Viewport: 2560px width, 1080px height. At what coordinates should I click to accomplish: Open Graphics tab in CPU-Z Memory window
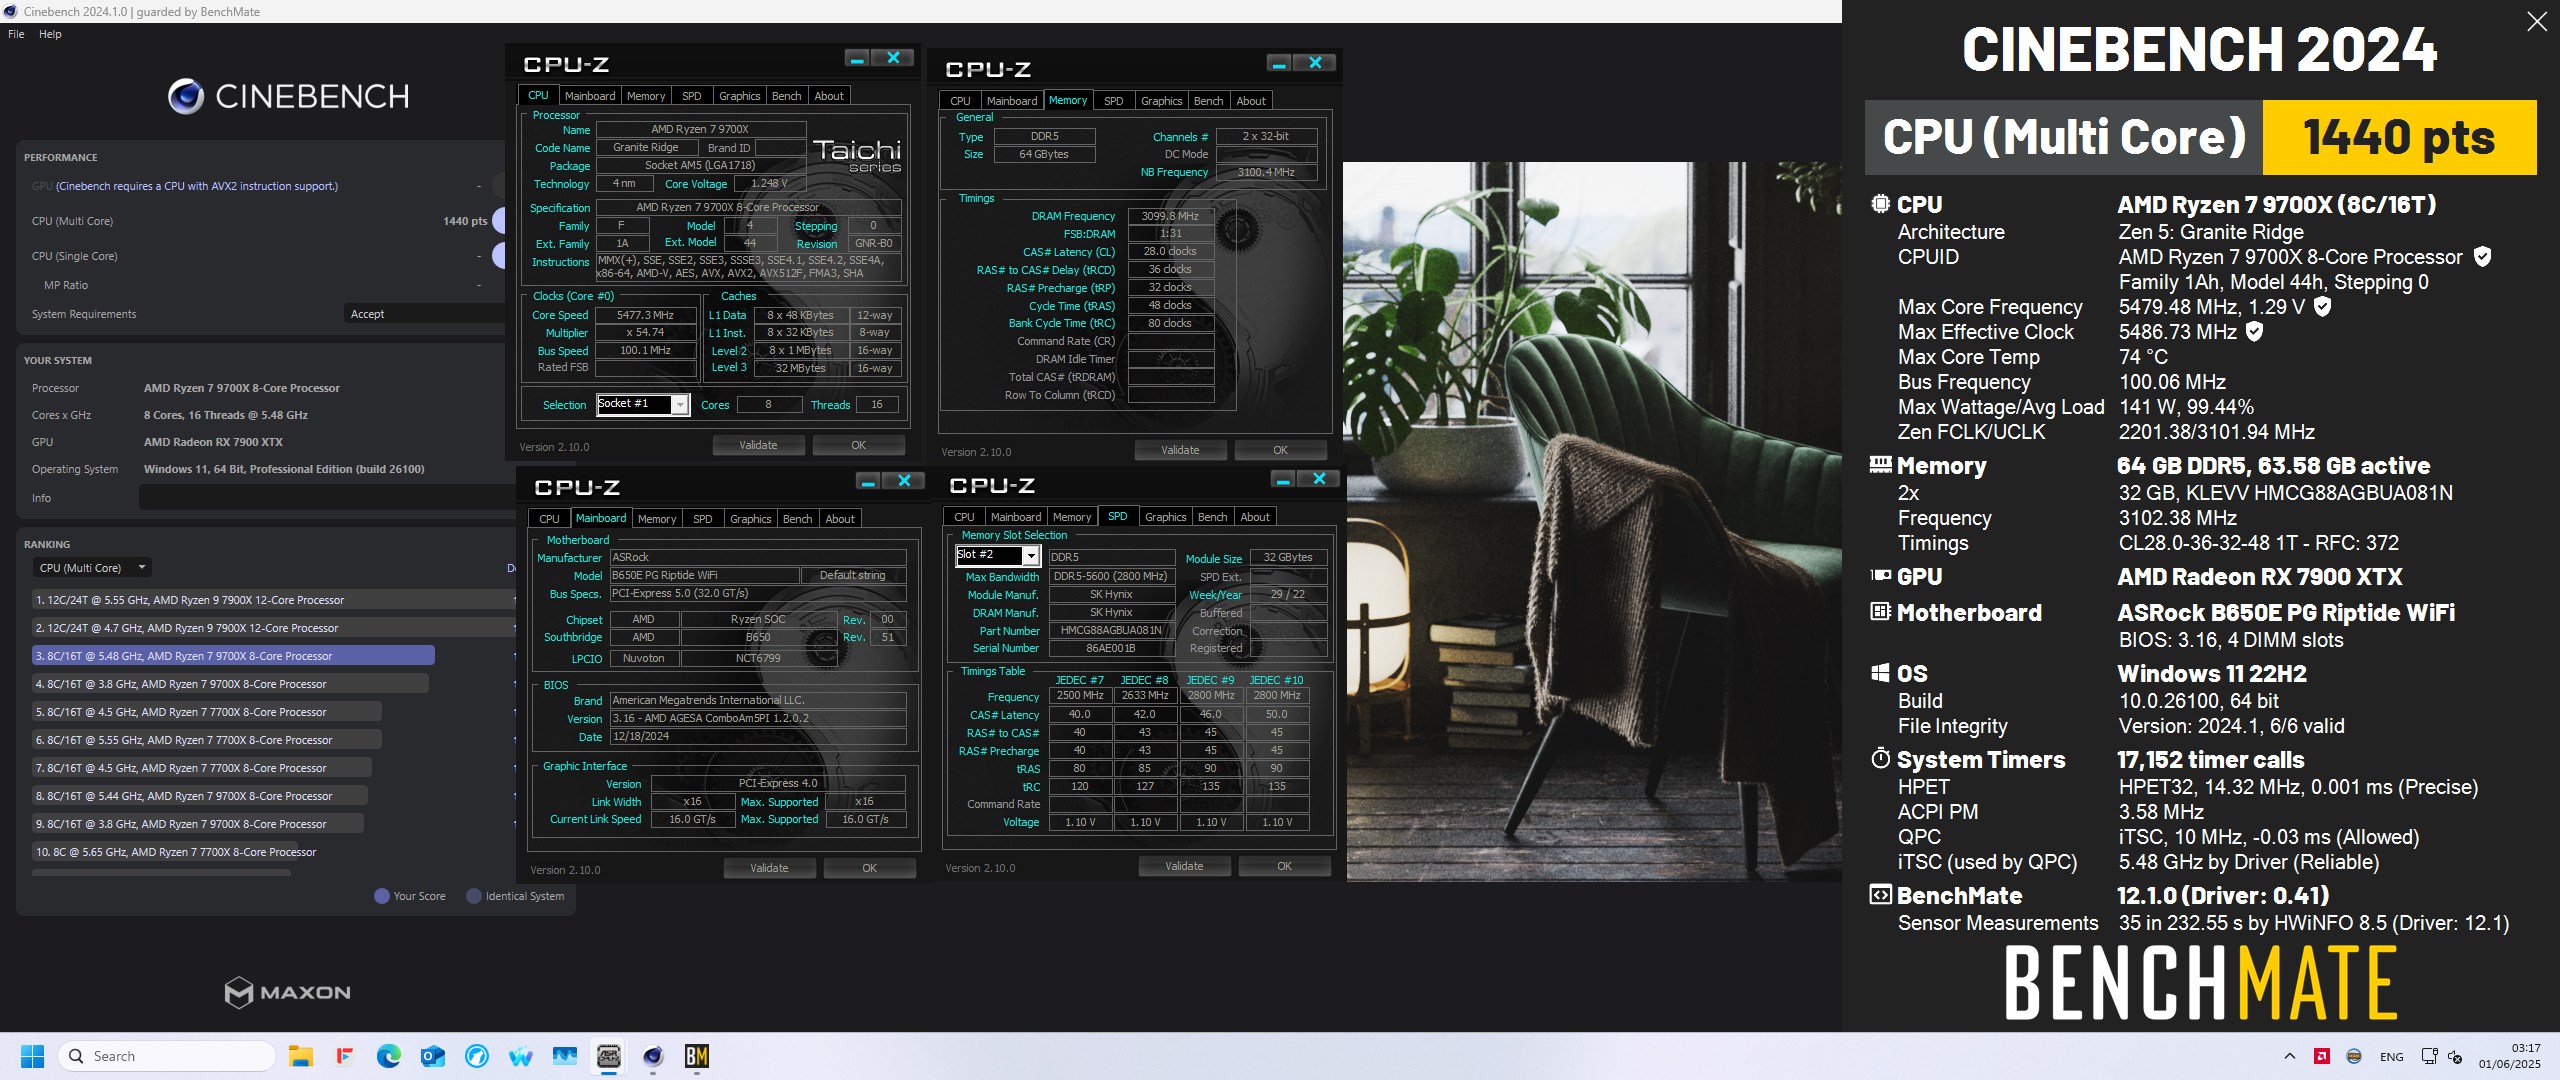click(1162, 101)
